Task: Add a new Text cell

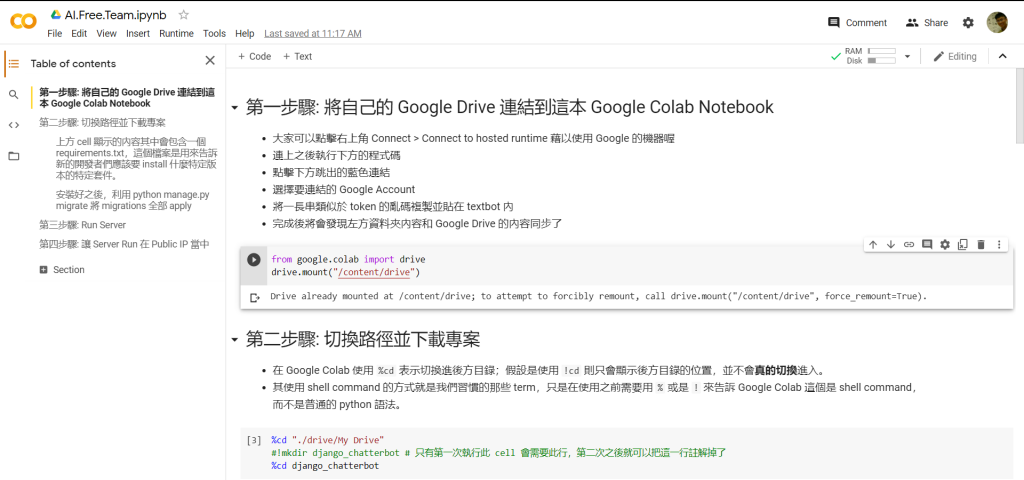Action: [x=297, y=56]
